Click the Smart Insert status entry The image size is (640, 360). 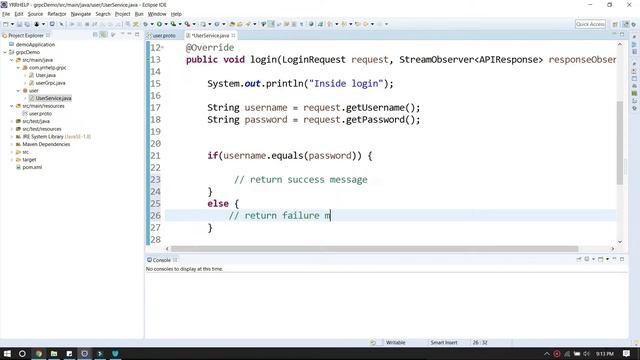[x=444, y=342]
